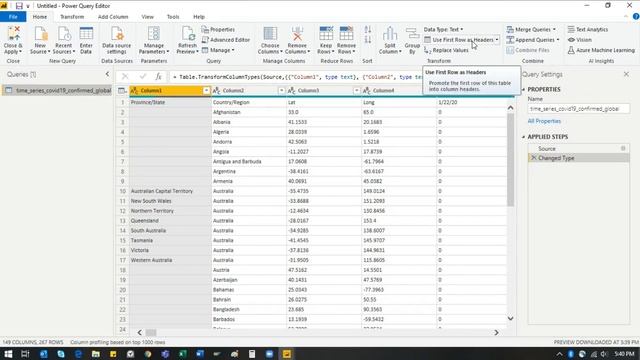Open query Properties
This screenshot has height=360, width=640.
(218, 29)
